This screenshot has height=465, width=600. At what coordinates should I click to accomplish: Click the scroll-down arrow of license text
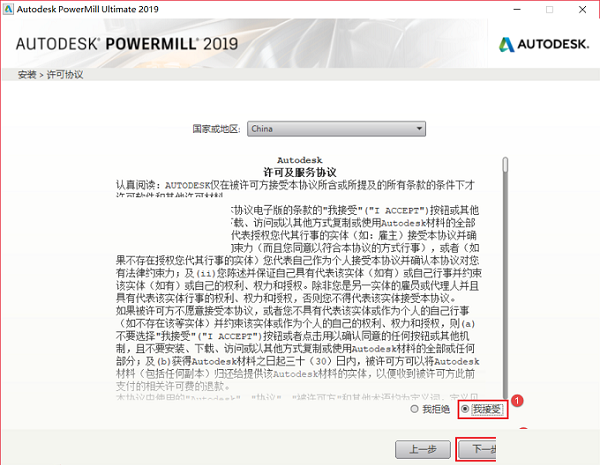pos(504,396)
